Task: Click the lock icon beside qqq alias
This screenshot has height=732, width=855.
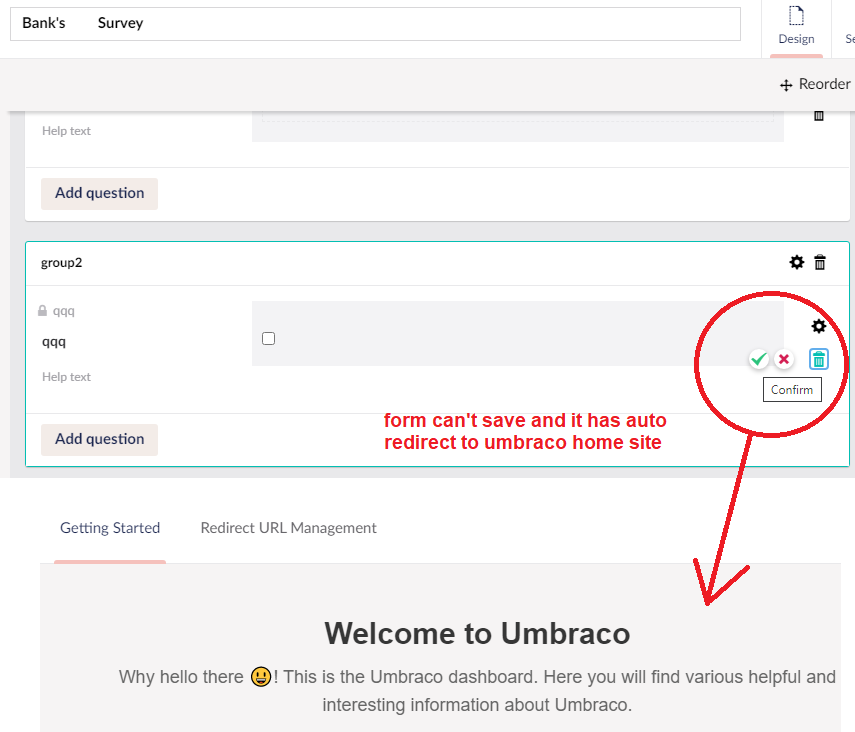Action: coord(42,311)
